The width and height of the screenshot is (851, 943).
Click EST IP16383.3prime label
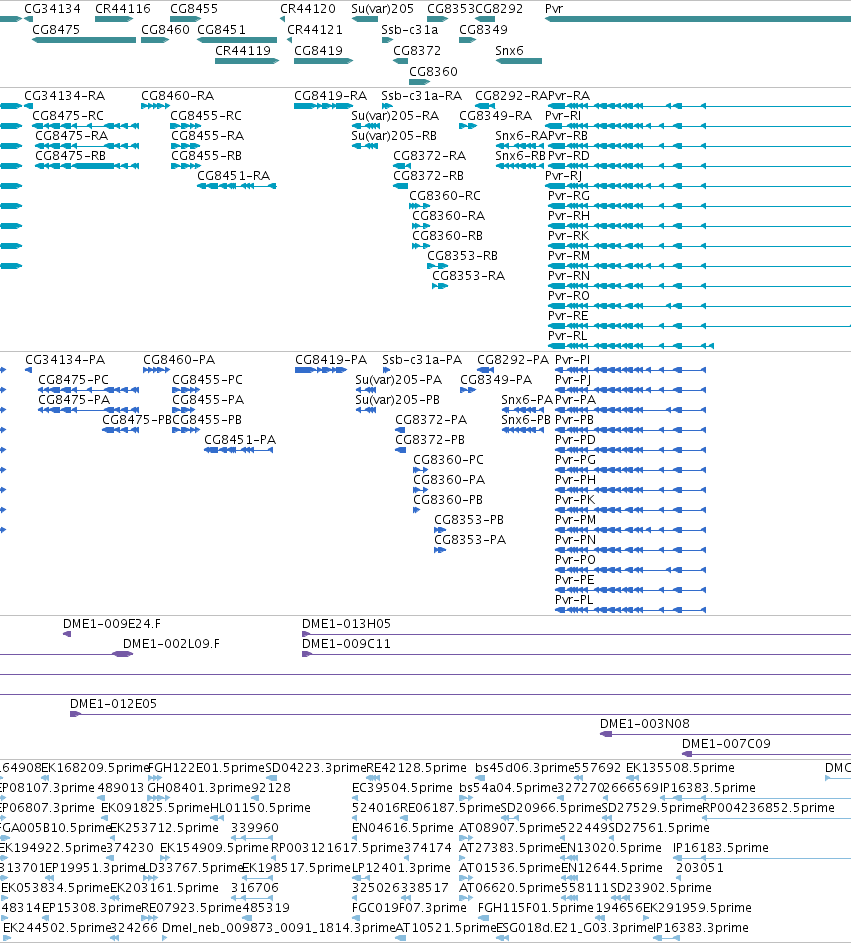coord(701,927)
